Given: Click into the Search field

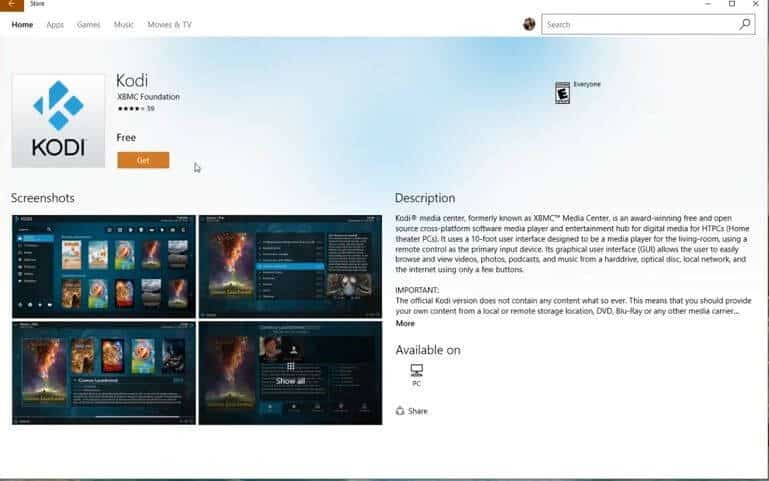Looking at the screenshot, I should [648, 24].
